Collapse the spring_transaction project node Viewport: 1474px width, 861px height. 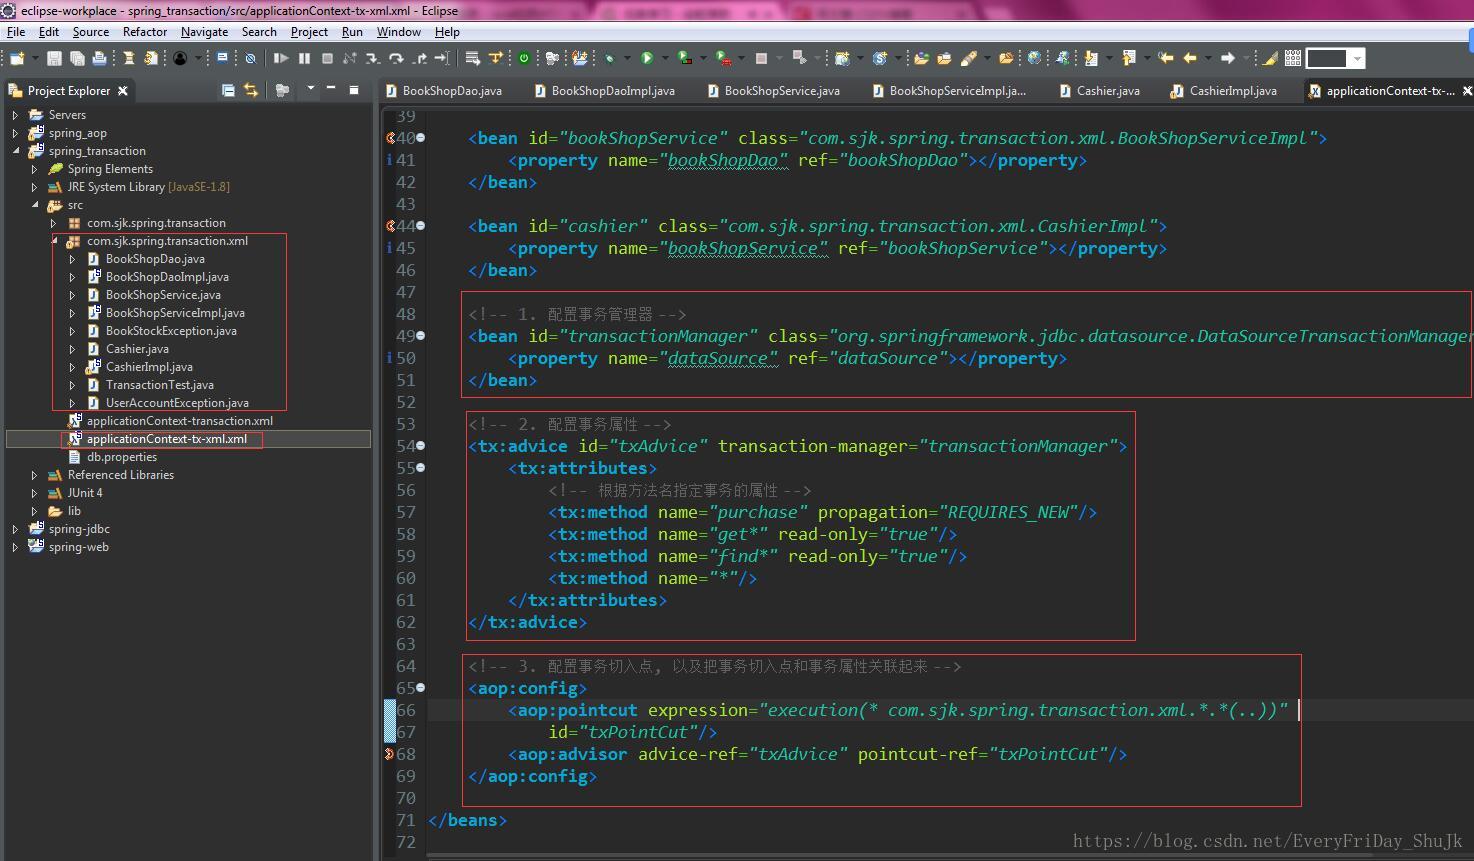[x=15, y=151]
